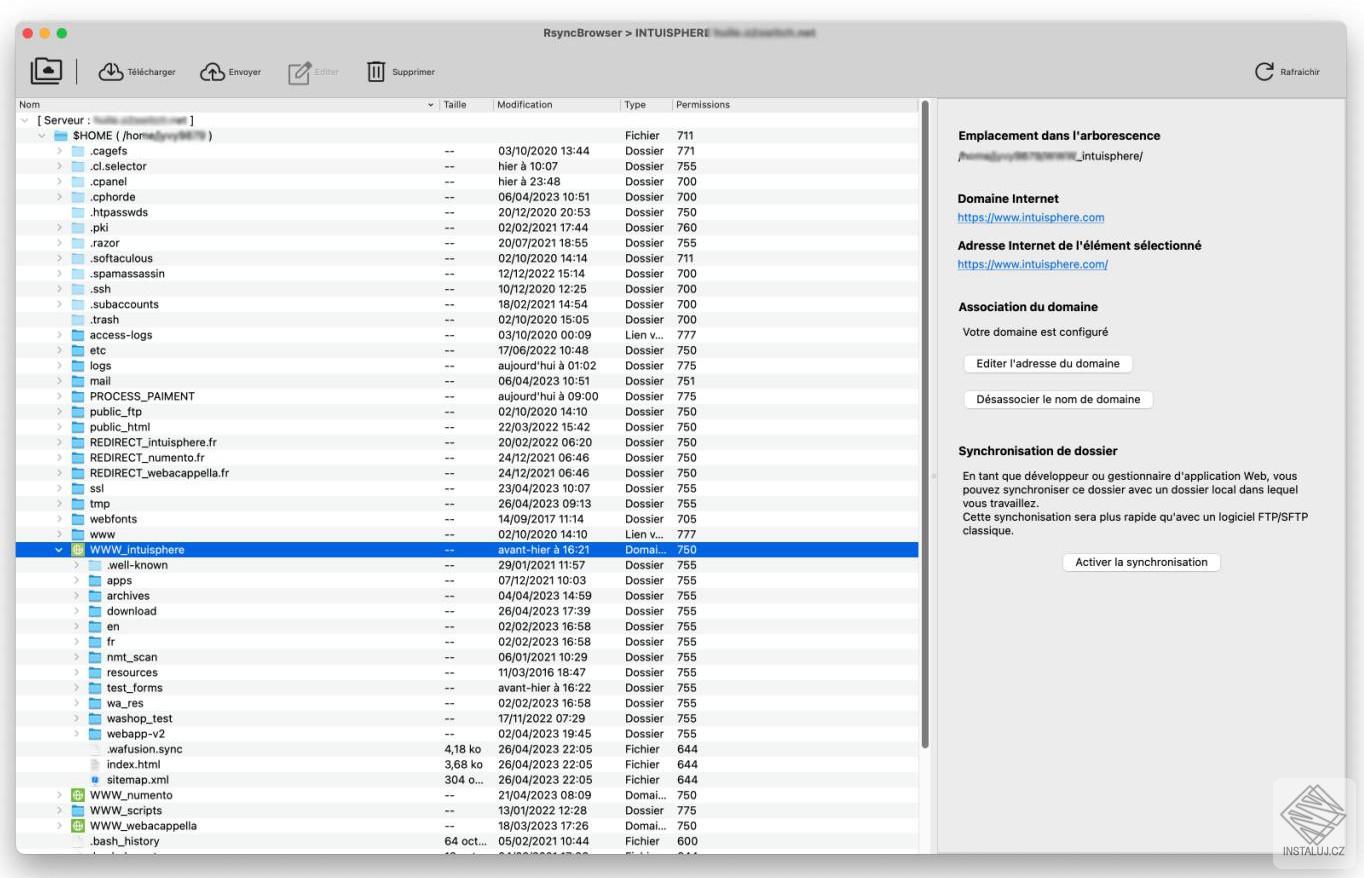Click Activer la synchronisation
Image resolution: width=1364 pixels, height=878 pixels.
click(x=1140, y=561)
